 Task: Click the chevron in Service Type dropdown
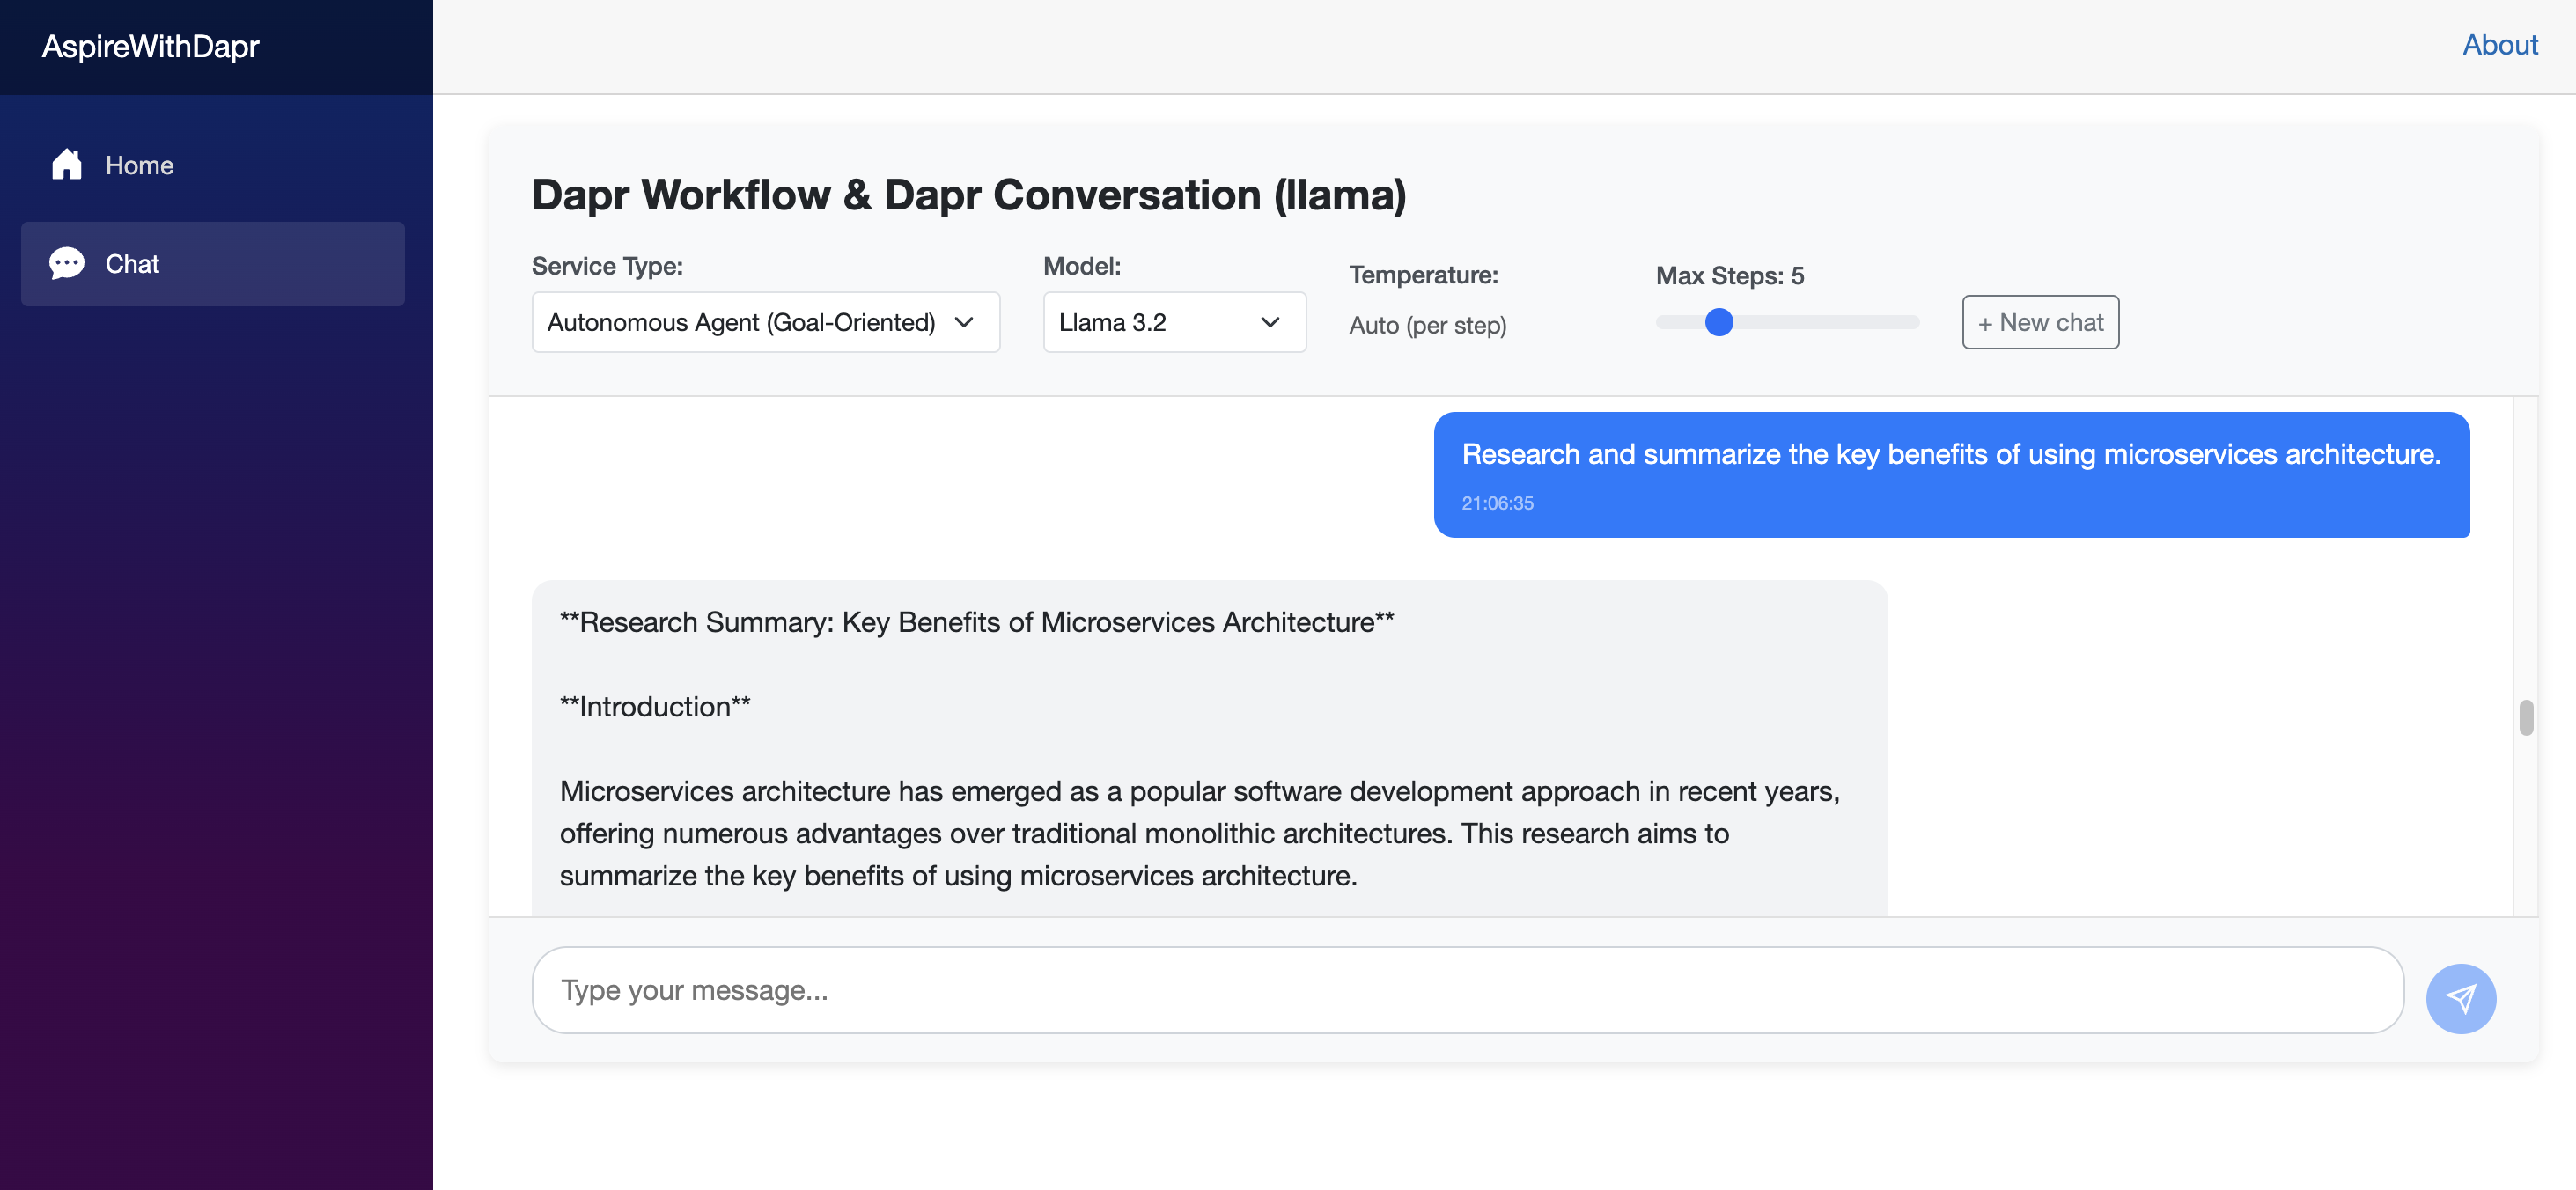(963, 322)
